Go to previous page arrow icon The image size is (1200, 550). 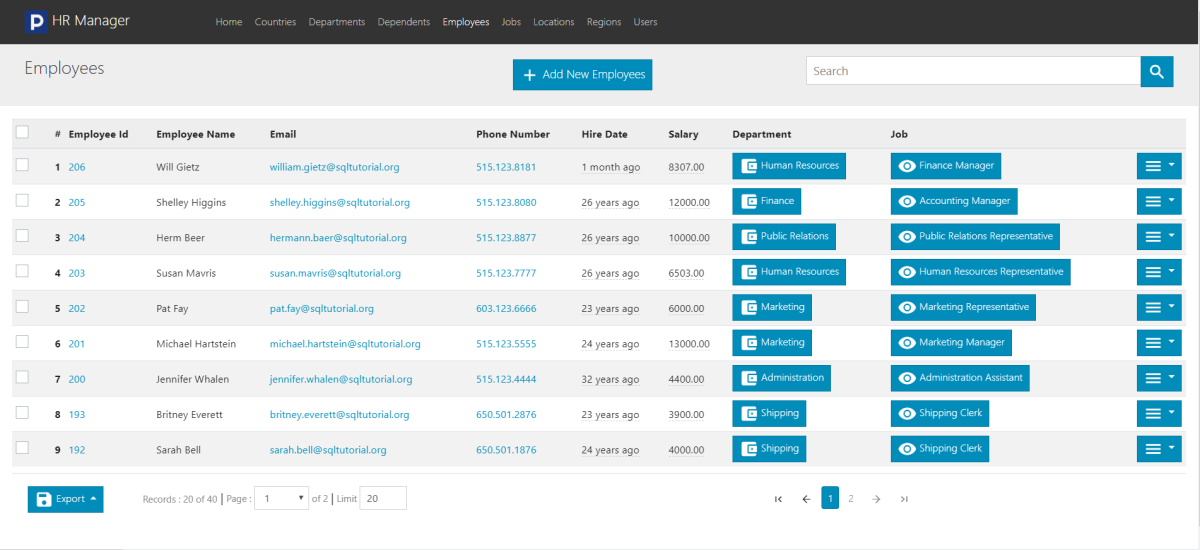click(x=806, y=499)
